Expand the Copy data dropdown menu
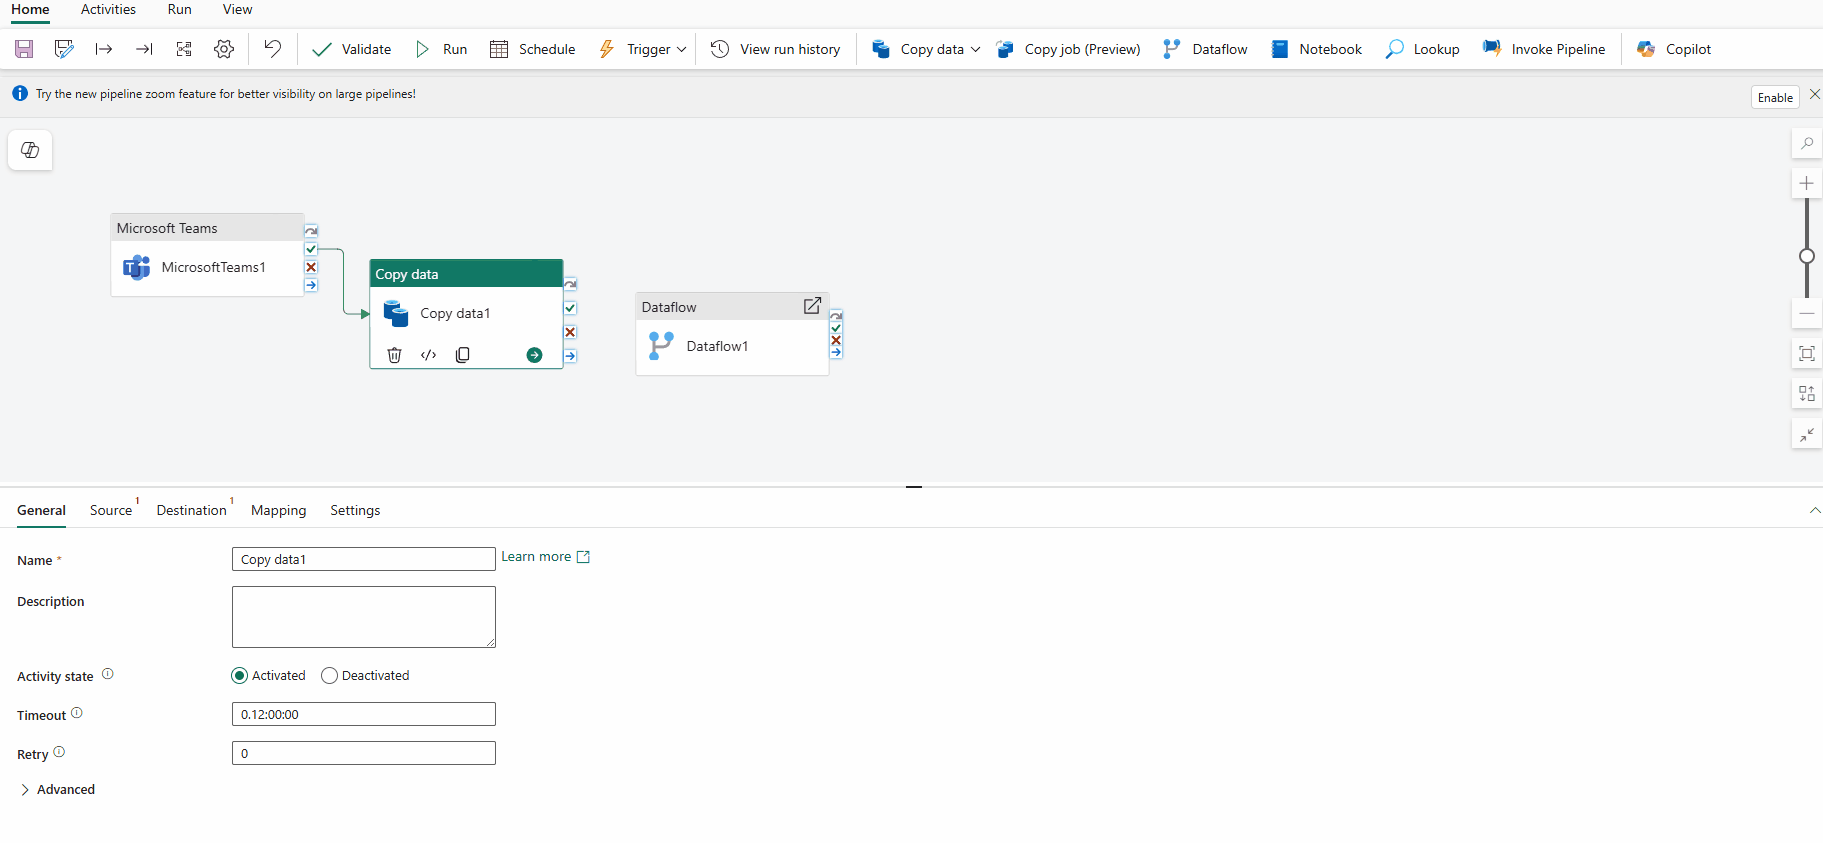Viewport: 1823px width, 843px height. coord(975,49)
